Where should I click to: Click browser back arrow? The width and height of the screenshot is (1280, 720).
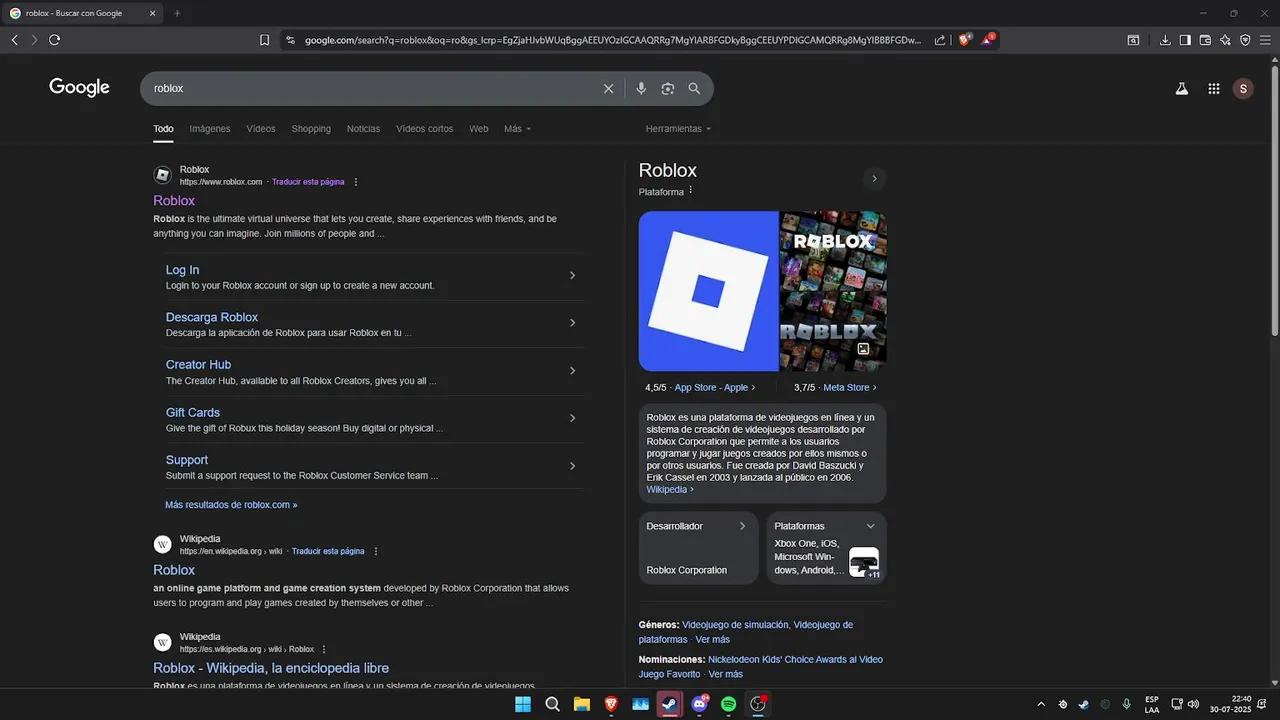point(15,40)
